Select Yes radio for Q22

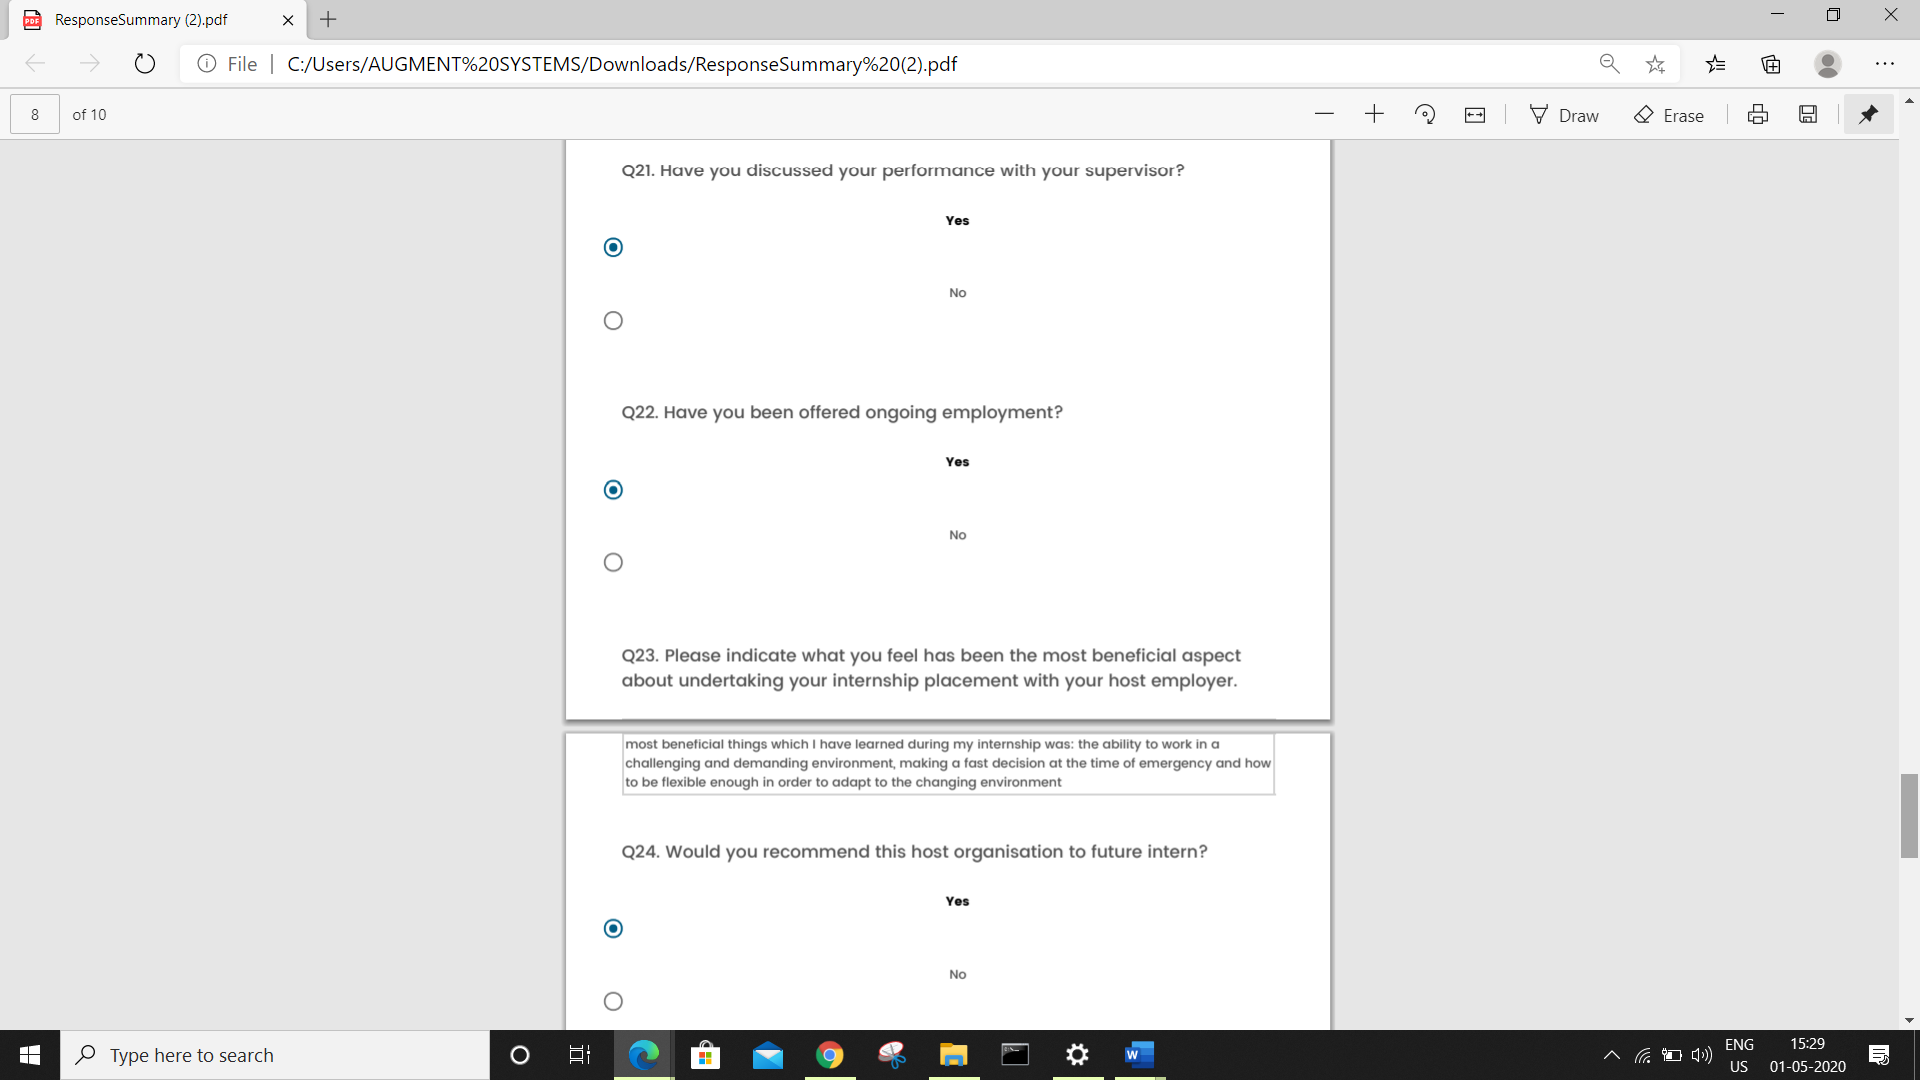613,489
